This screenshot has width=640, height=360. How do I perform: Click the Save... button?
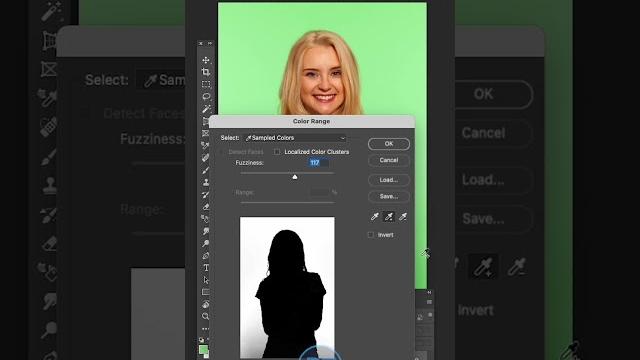(389, 196)
